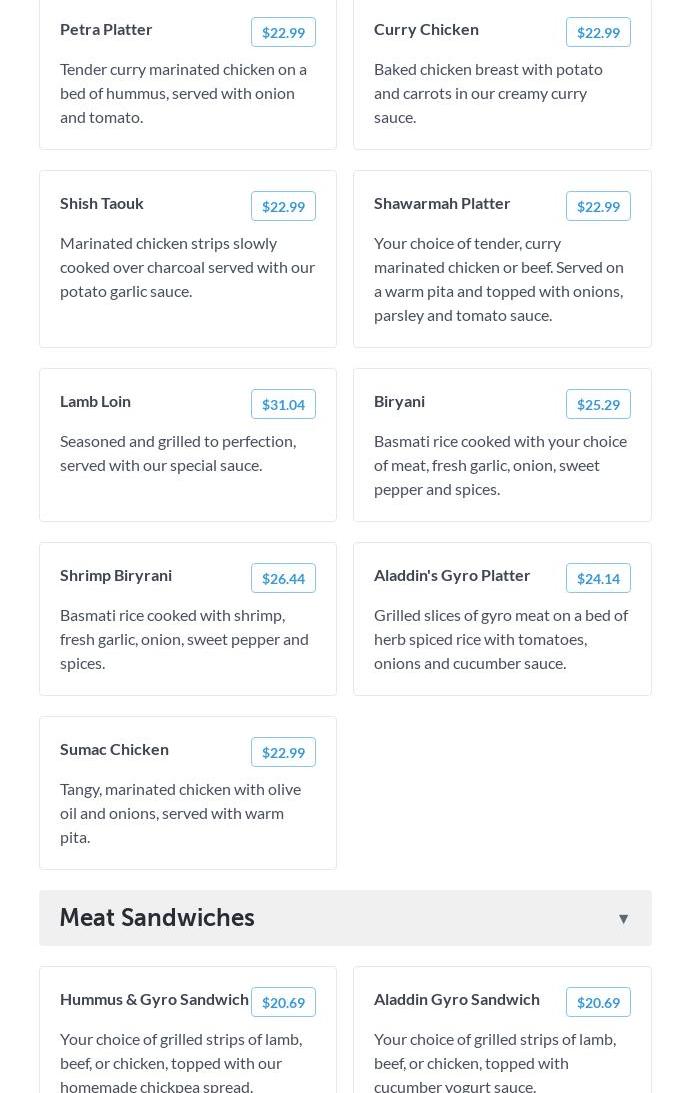Click the Aladdin's Gyro Platter description
Viewport: 690px width, 1093px height.
(x=501, y=639)
